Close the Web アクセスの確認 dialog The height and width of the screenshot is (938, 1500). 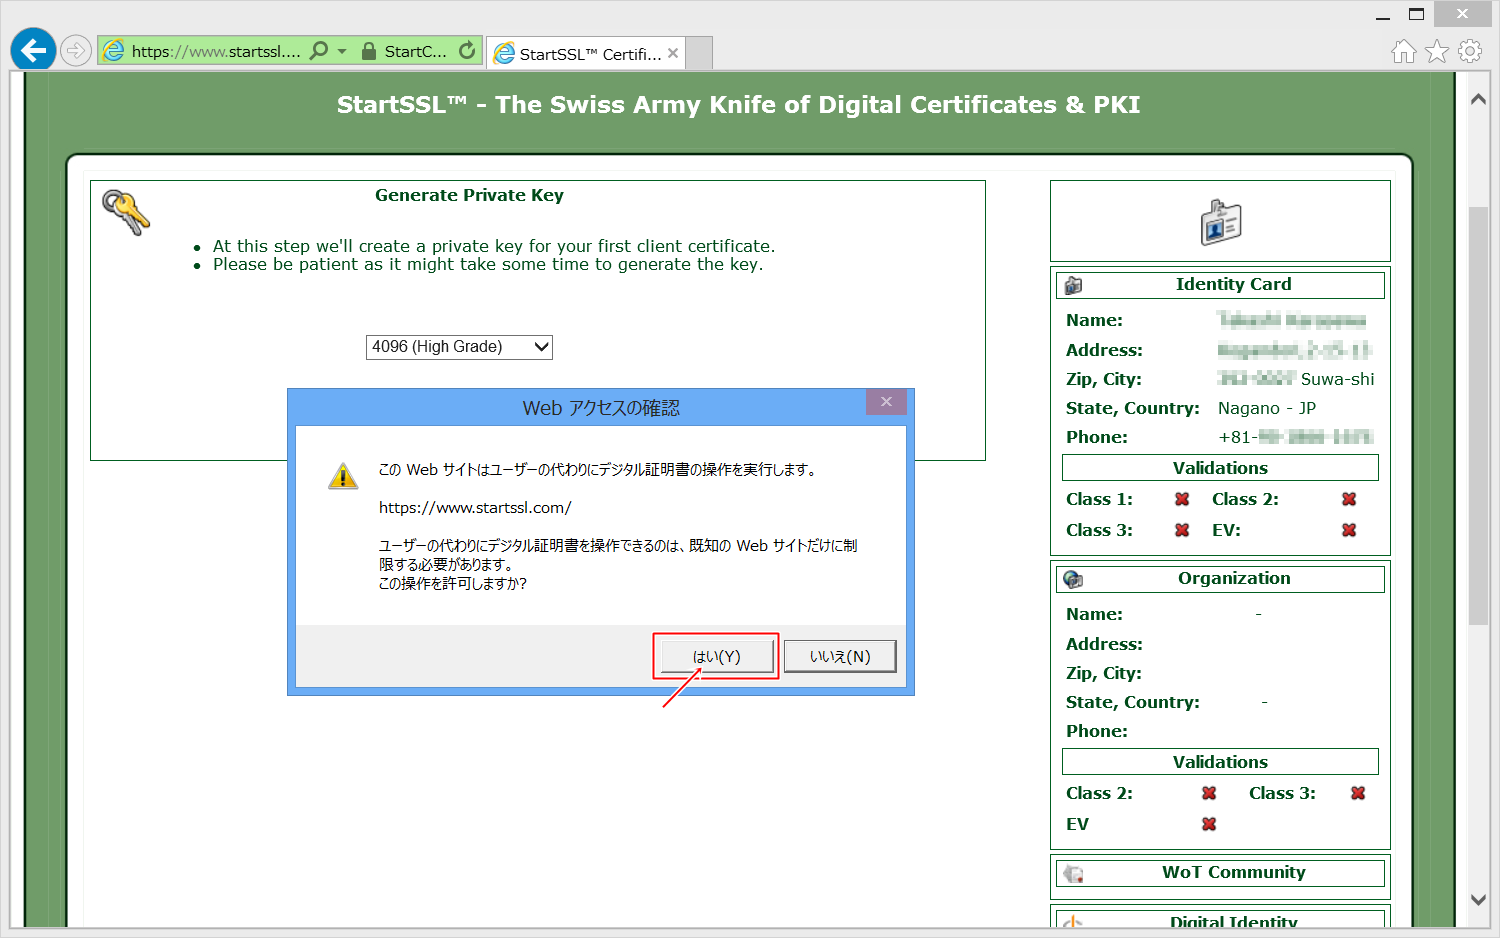(x=886, y=402)
